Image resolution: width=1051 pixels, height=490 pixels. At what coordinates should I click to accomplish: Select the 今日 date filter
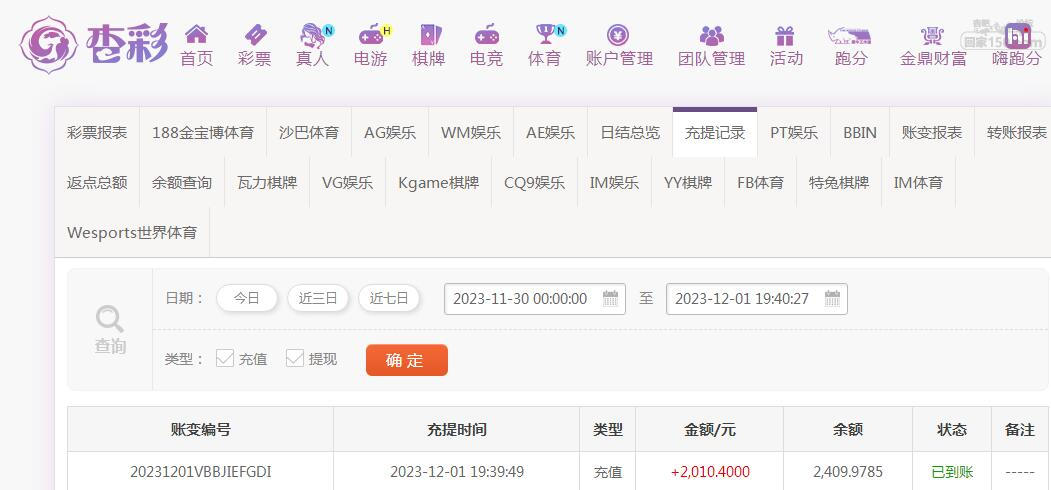(x=246, y=298)
